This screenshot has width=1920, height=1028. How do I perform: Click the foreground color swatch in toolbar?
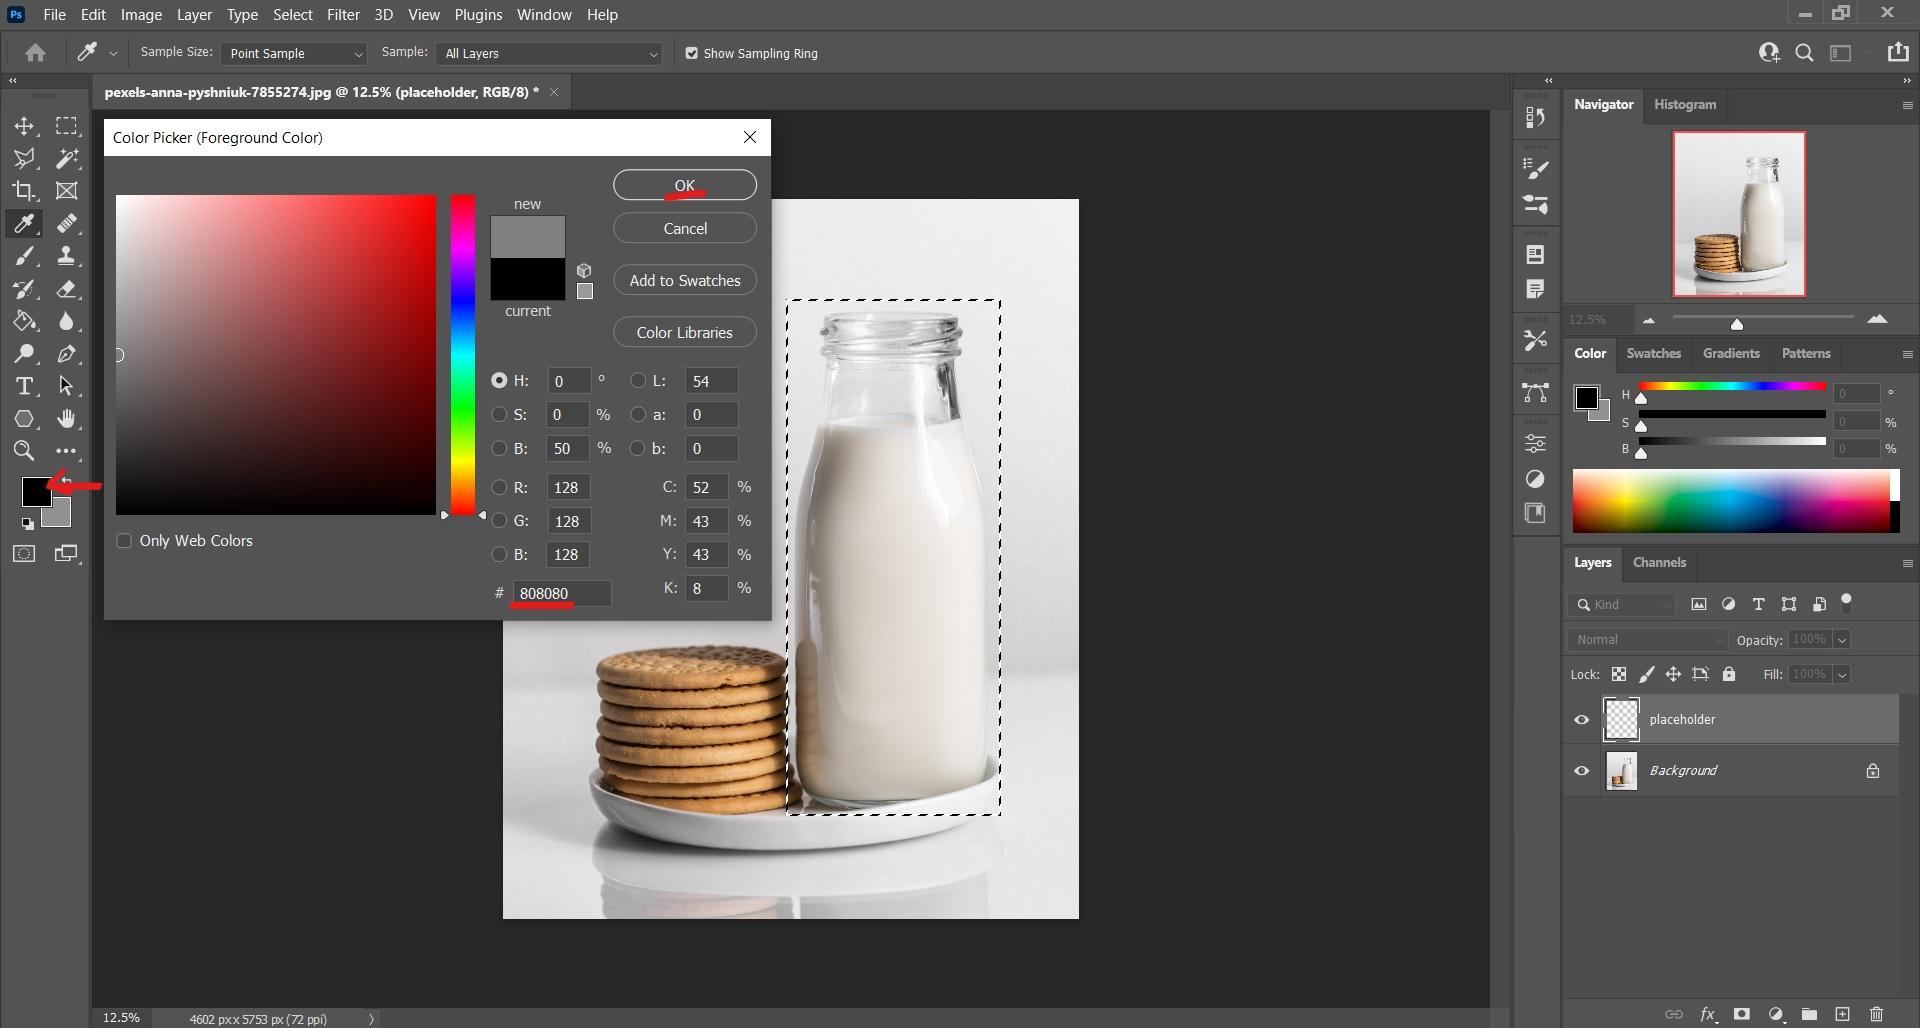pos(36,491)
